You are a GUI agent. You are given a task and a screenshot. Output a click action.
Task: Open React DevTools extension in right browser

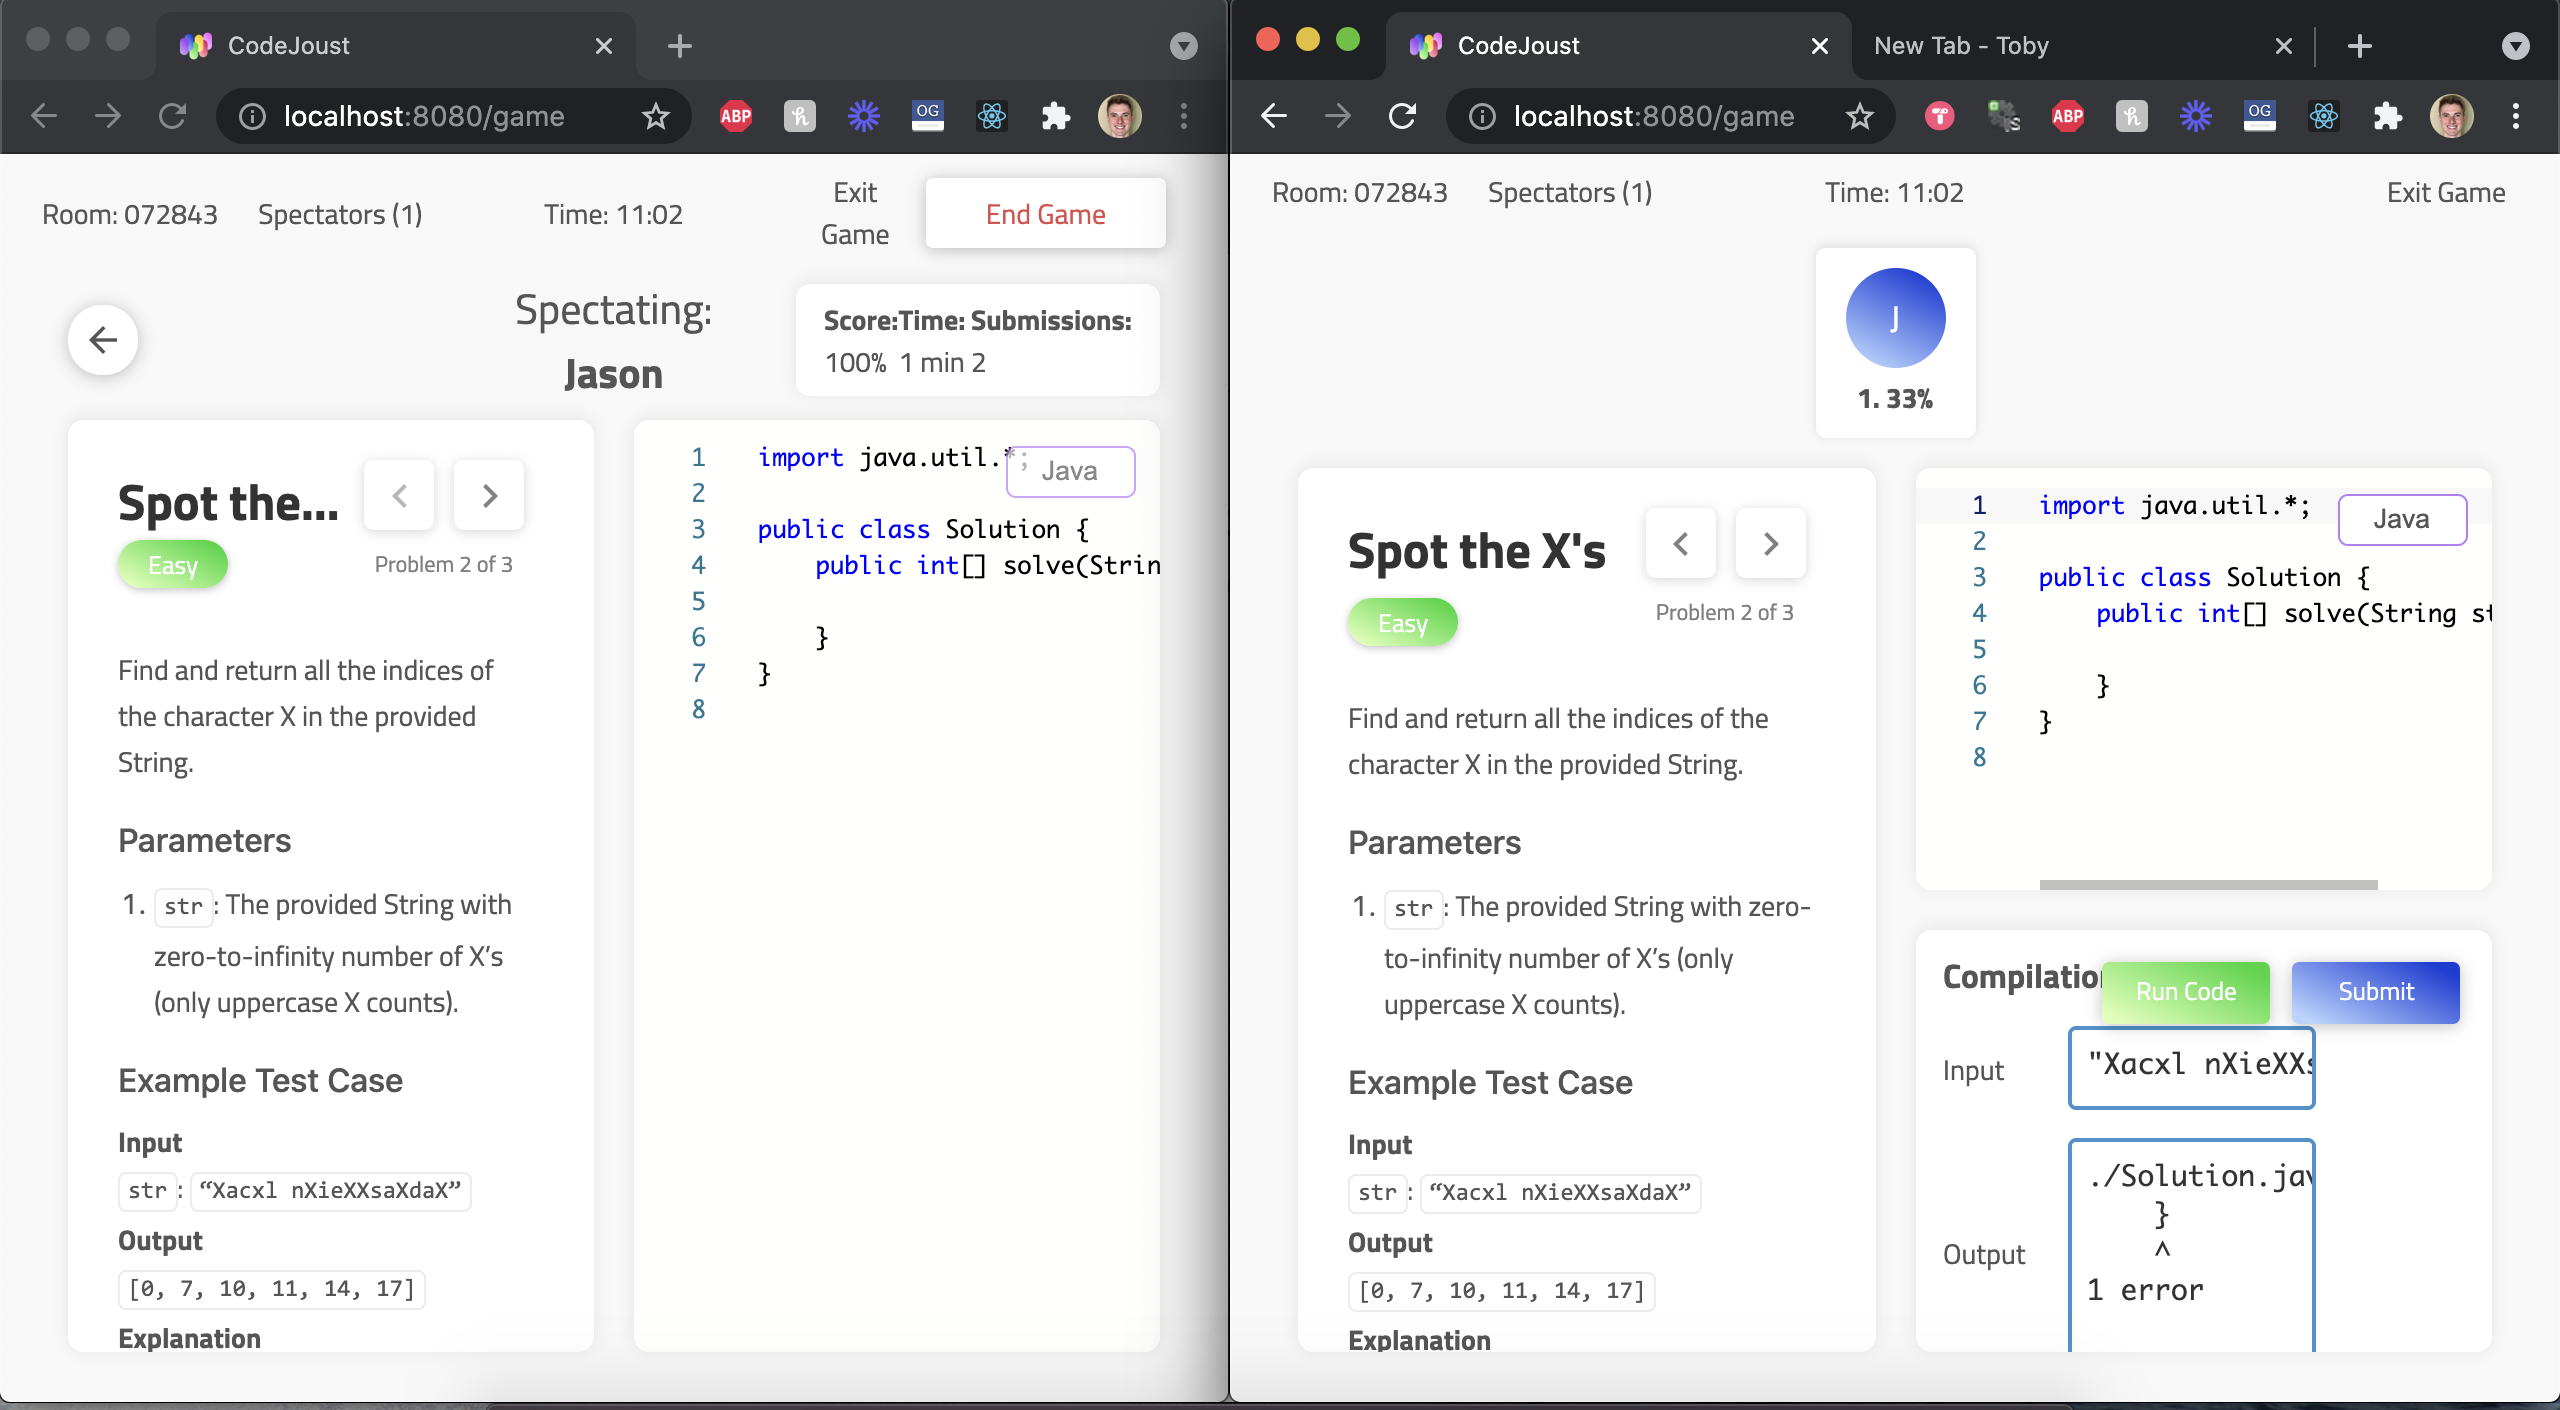coord(2323,116)
